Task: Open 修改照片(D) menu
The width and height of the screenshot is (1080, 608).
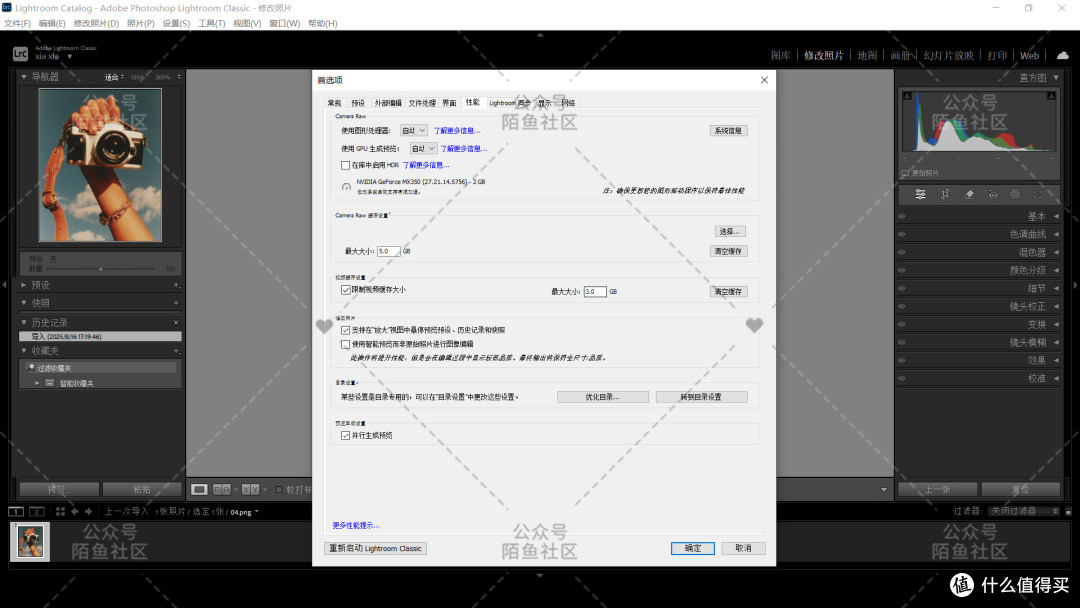Action: click(x=96, y=23)
